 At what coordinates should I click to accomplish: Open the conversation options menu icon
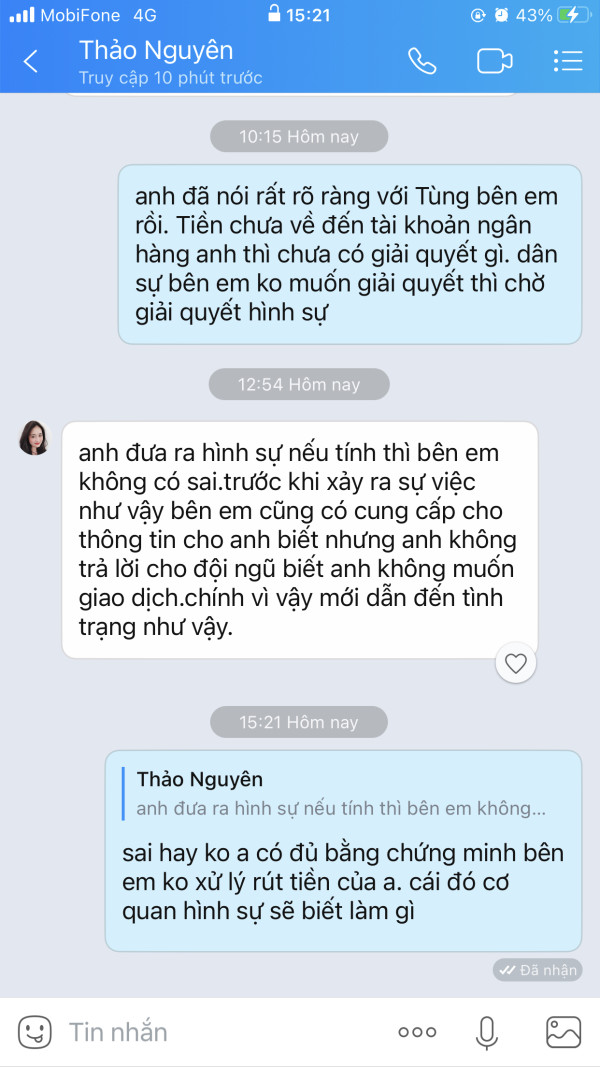pyautogui.click(x=567, y=61)
